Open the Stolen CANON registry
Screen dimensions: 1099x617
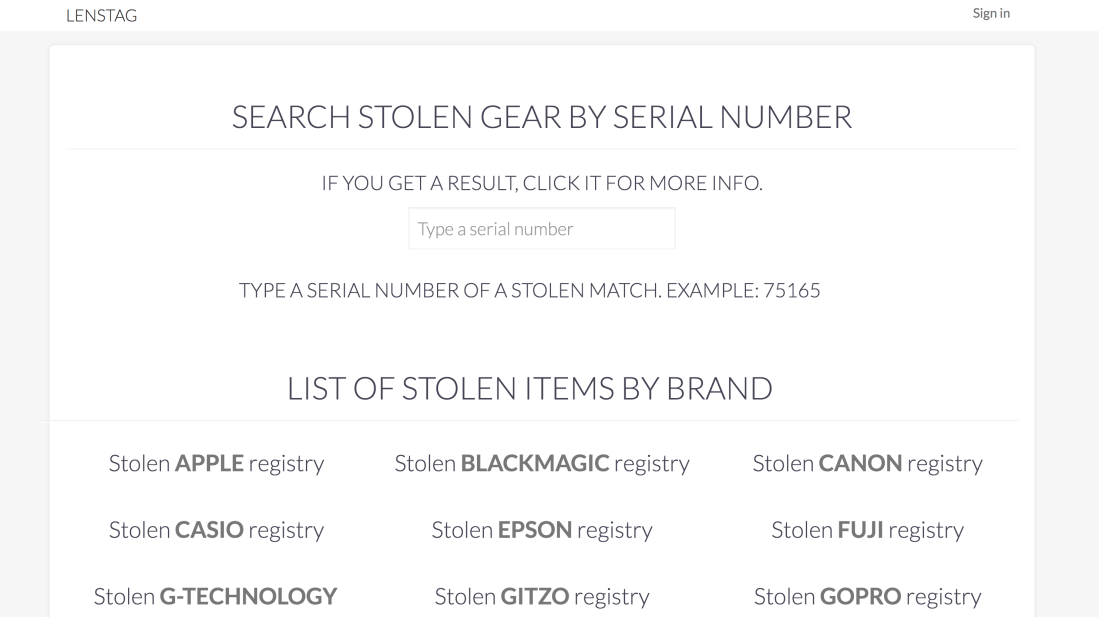867,463
